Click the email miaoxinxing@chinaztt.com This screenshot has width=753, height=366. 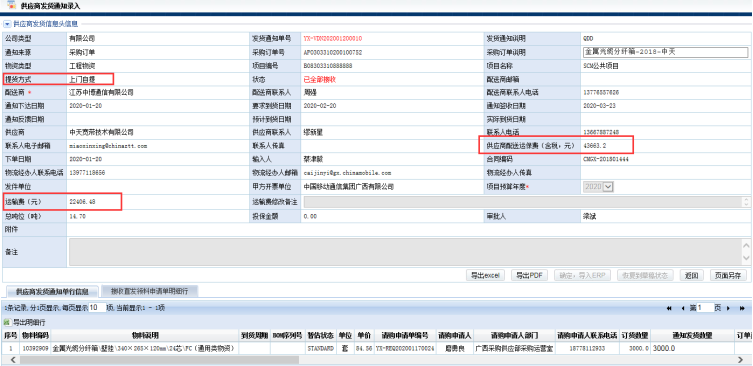coord(108,146)
